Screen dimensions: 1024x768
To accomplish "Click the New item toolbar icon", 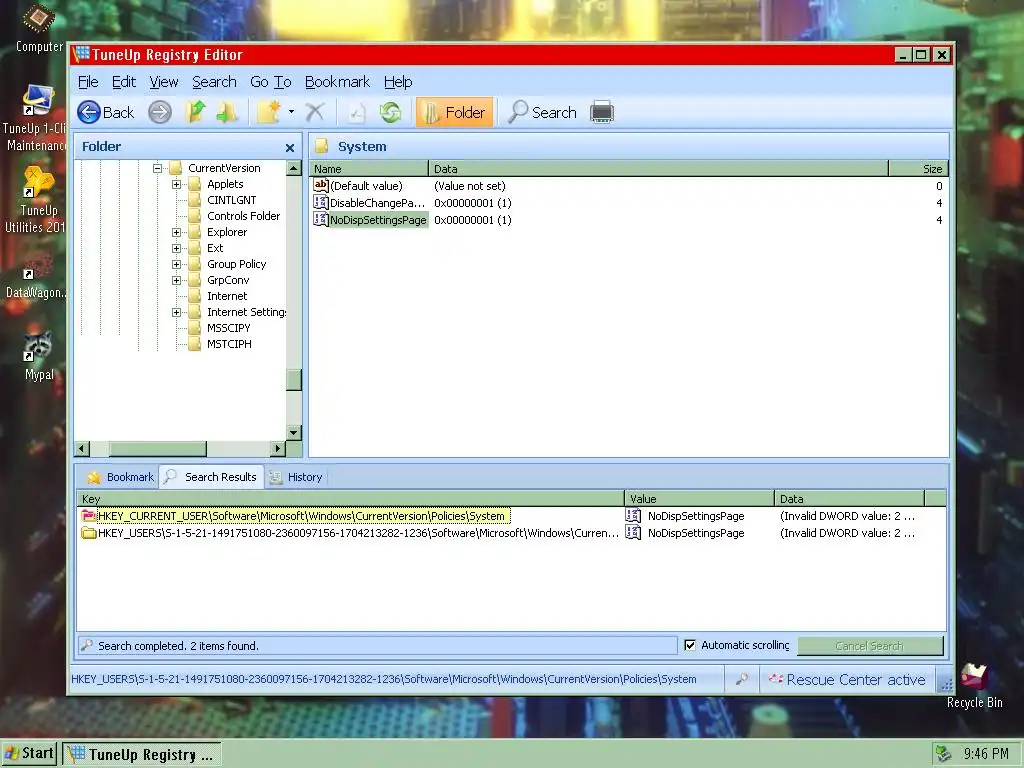I will click(x=268, y=112).
